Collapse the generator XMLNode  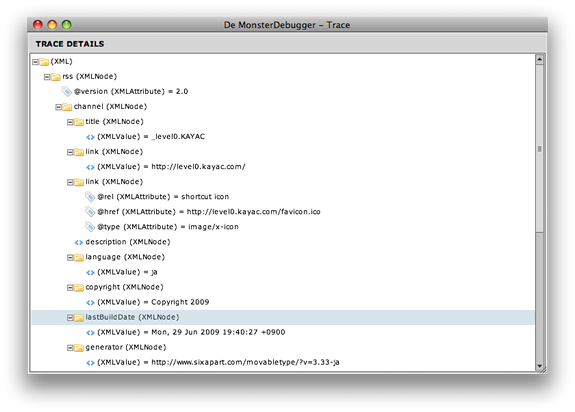[70, 348]
